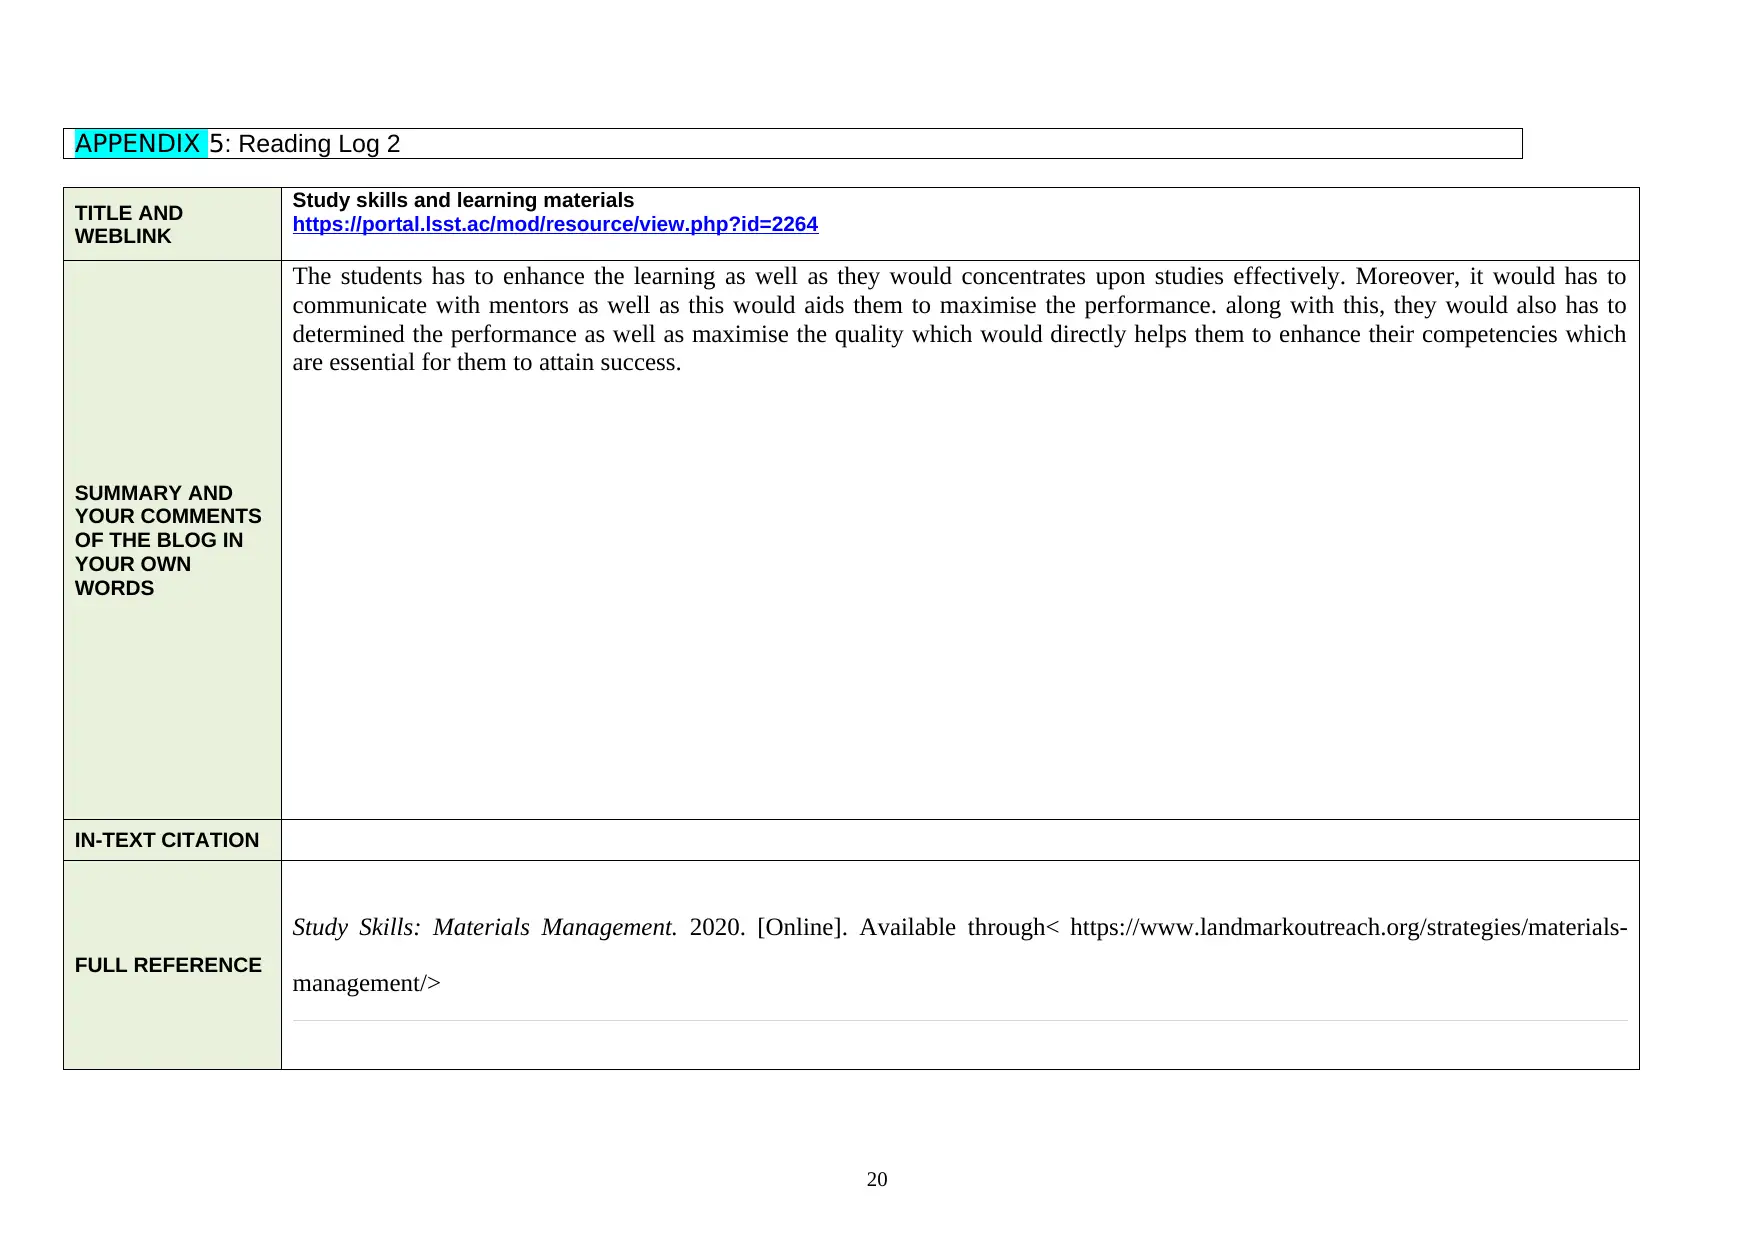Click the '5: Reading Log 2' heading text
Viewport: 1754px width, 1241px height.
pos(305,144)
